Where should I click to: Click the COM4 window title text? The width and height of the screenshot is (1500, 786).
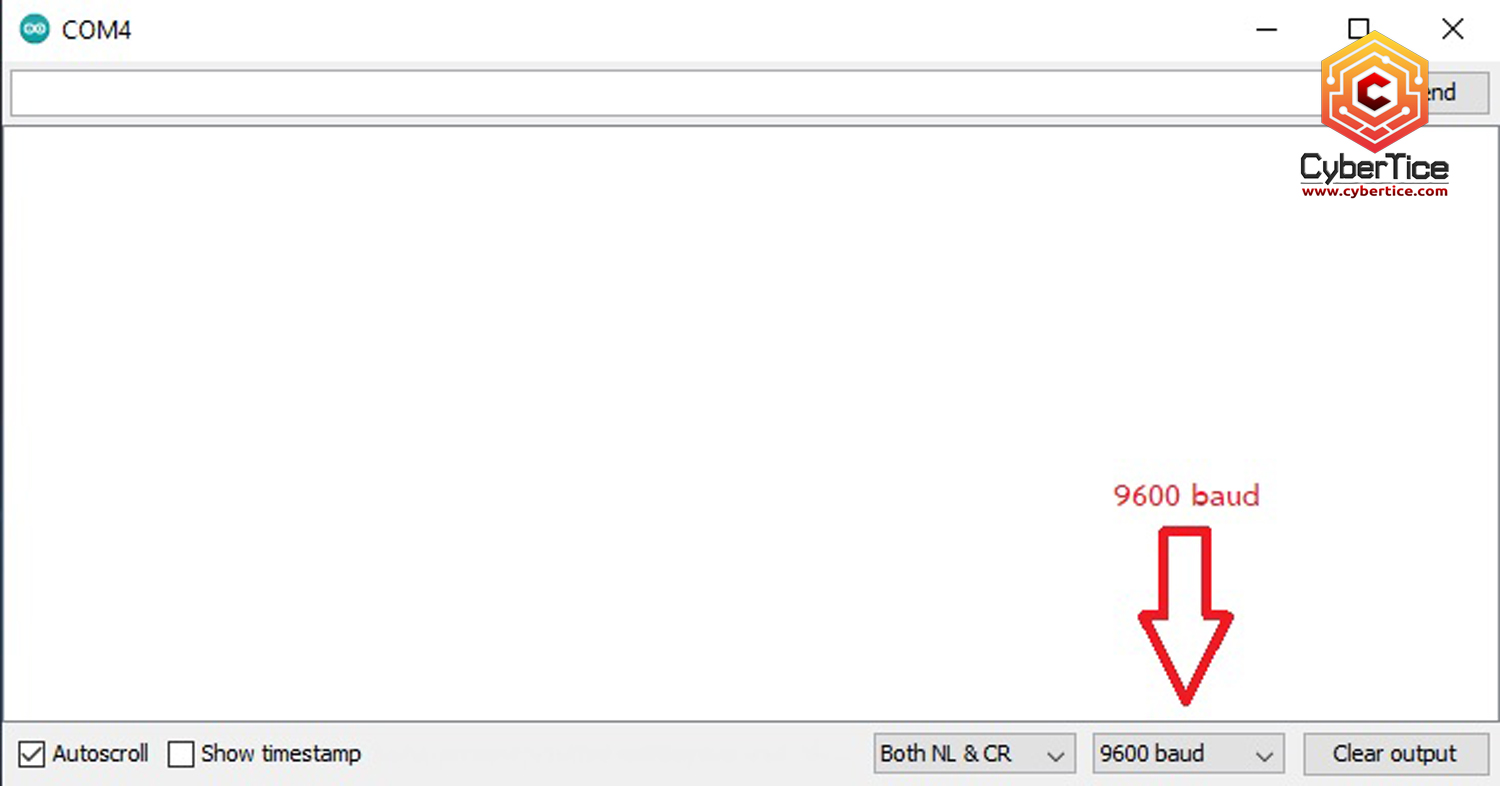pos(96,30)
